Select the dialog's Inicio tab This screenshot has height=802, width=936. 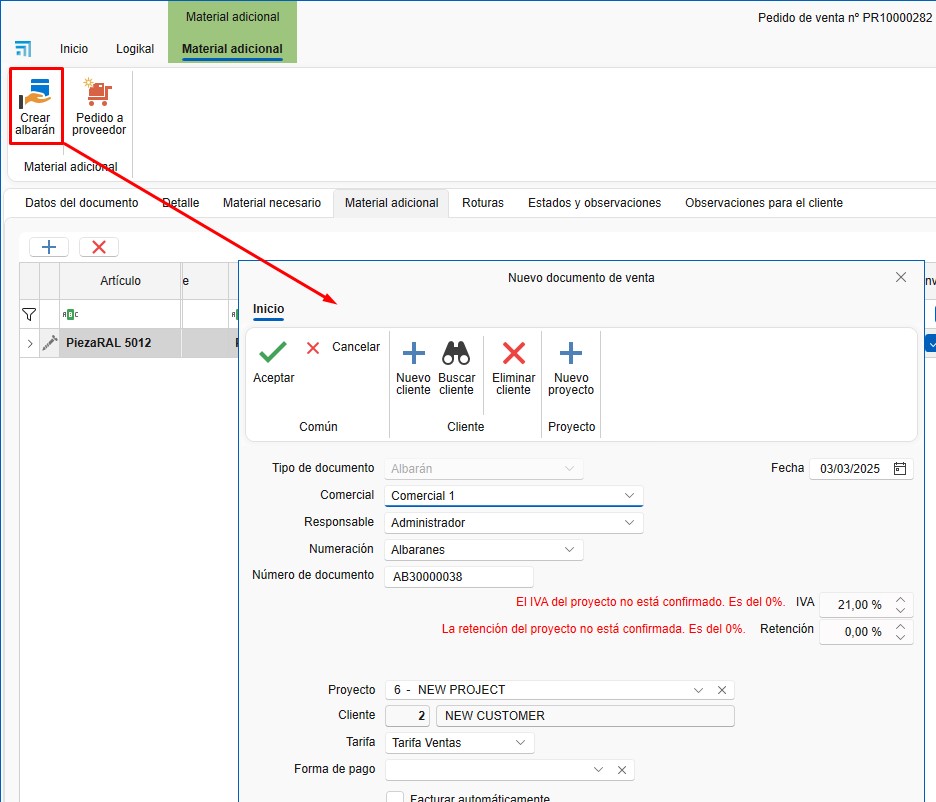coord(268,309)
